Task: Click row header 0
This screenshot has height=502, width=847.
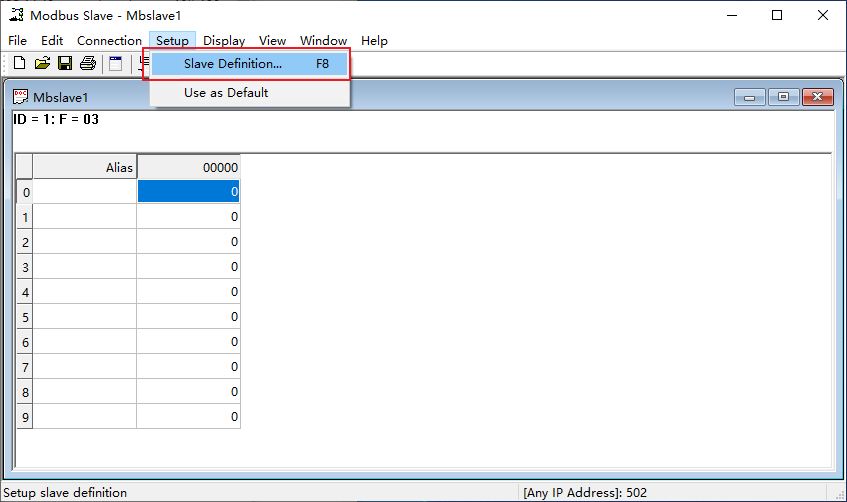Action: point(25,192)
